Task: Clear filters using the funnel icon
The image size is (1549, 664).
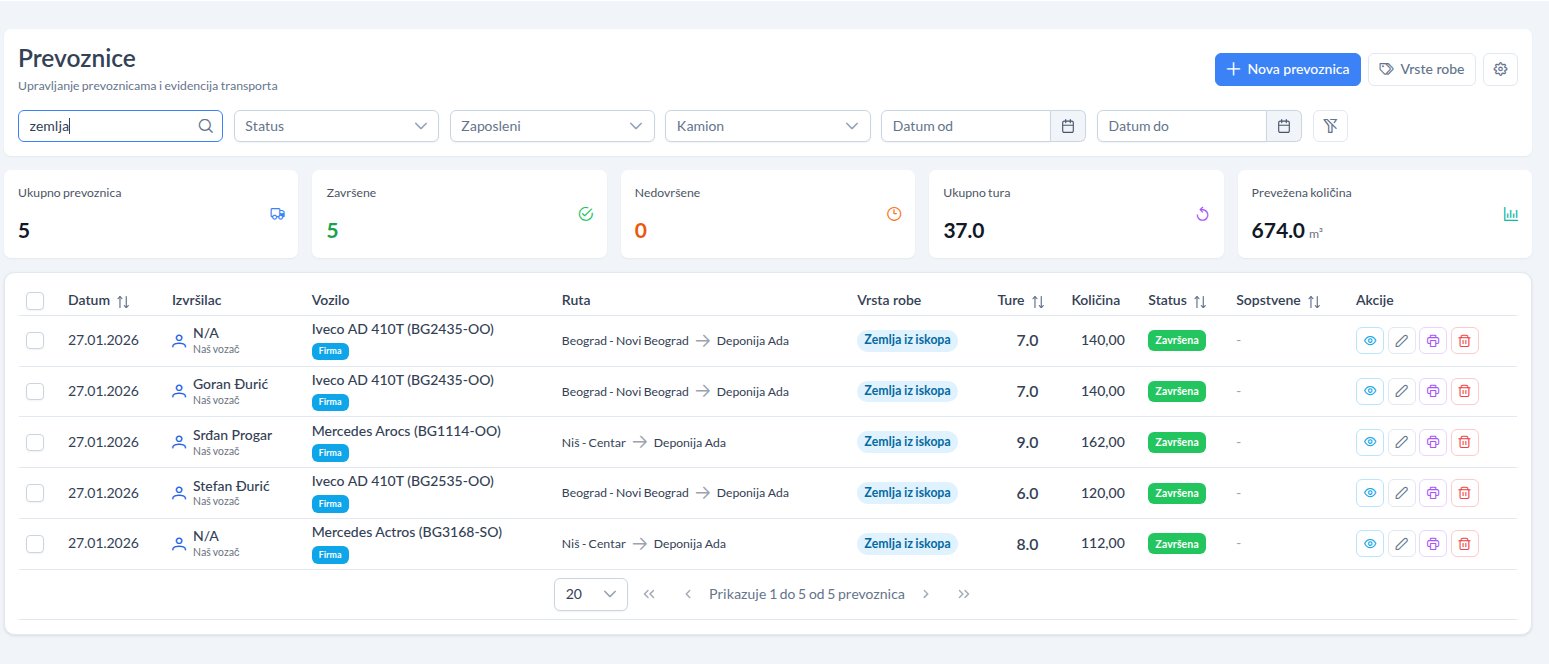Action: coord(1330,126)
